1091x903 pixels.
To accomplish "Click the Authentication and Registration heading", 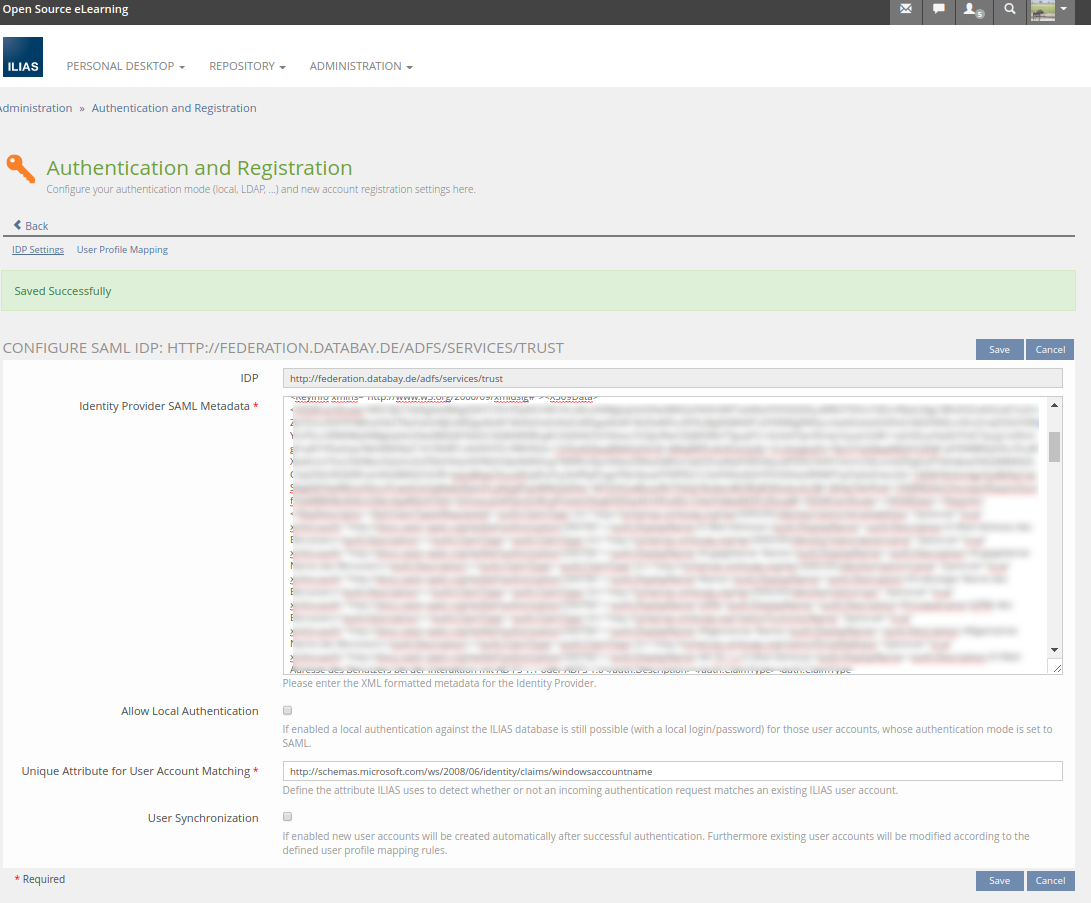I will 199,168.
